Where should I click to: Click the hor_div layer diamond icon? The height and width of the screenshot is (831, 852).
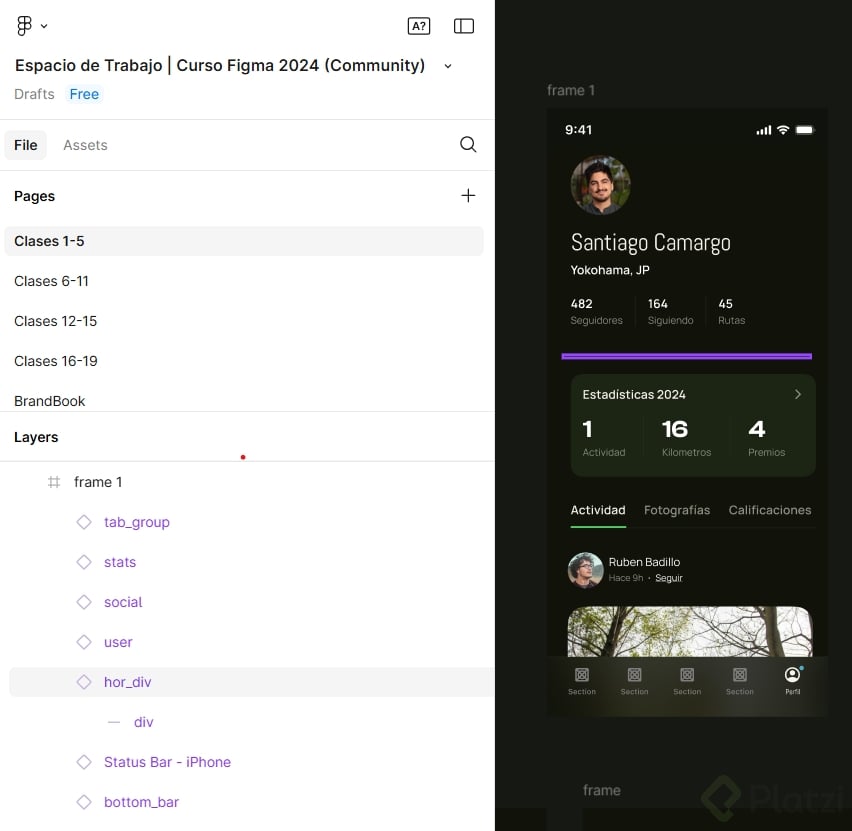point(84,682)
